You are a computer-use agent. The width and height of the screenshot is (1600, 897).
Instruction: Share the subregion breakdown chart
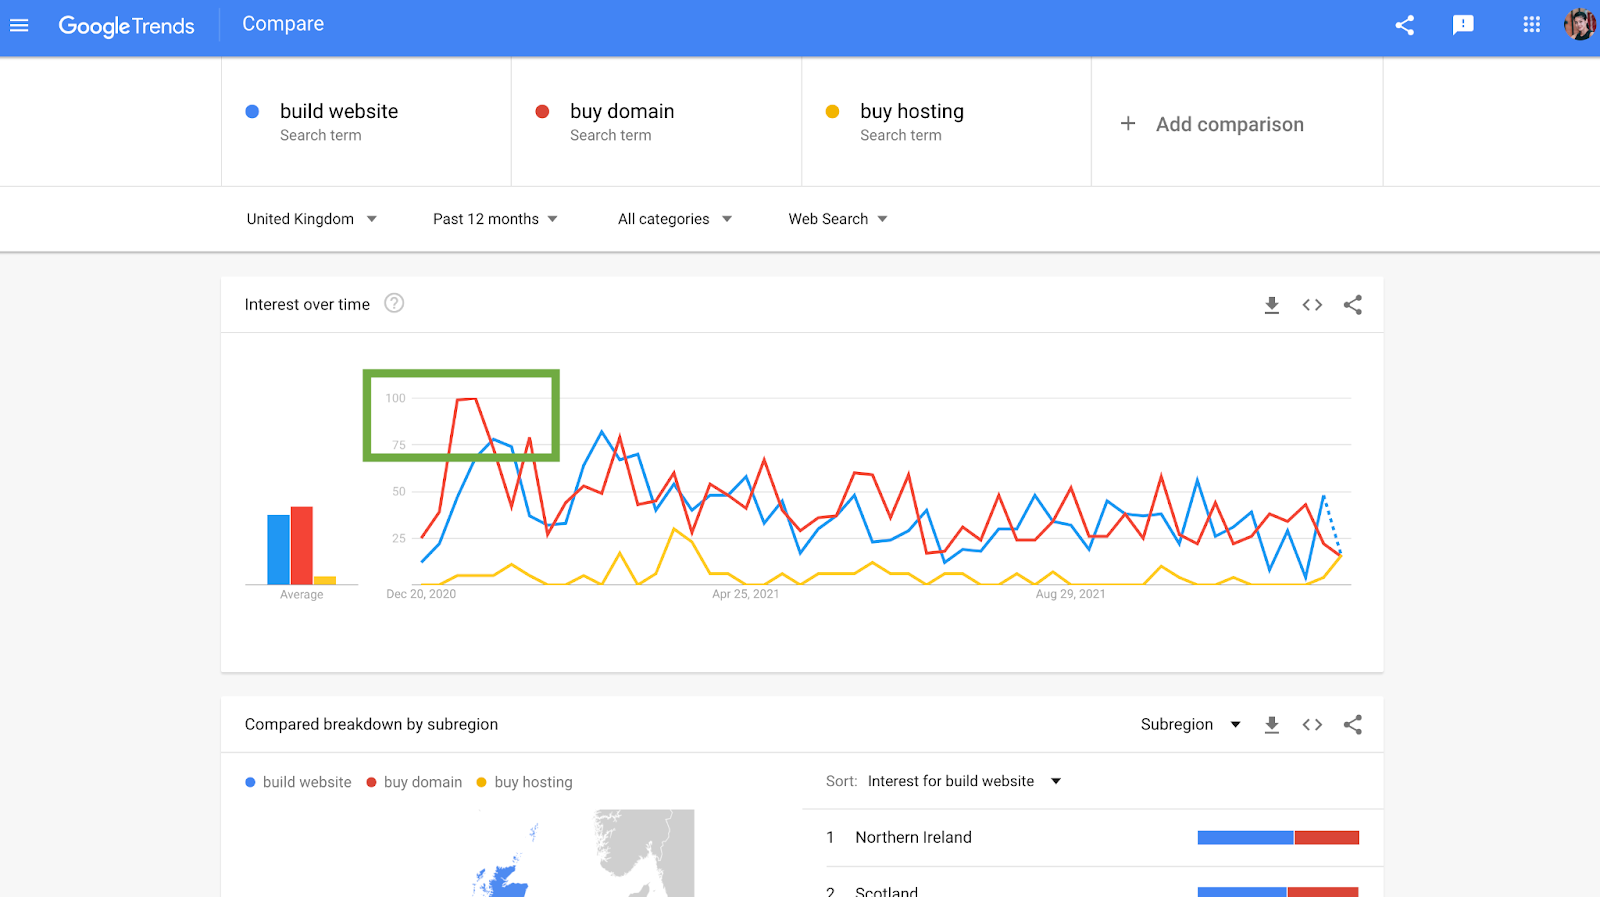1353,725
